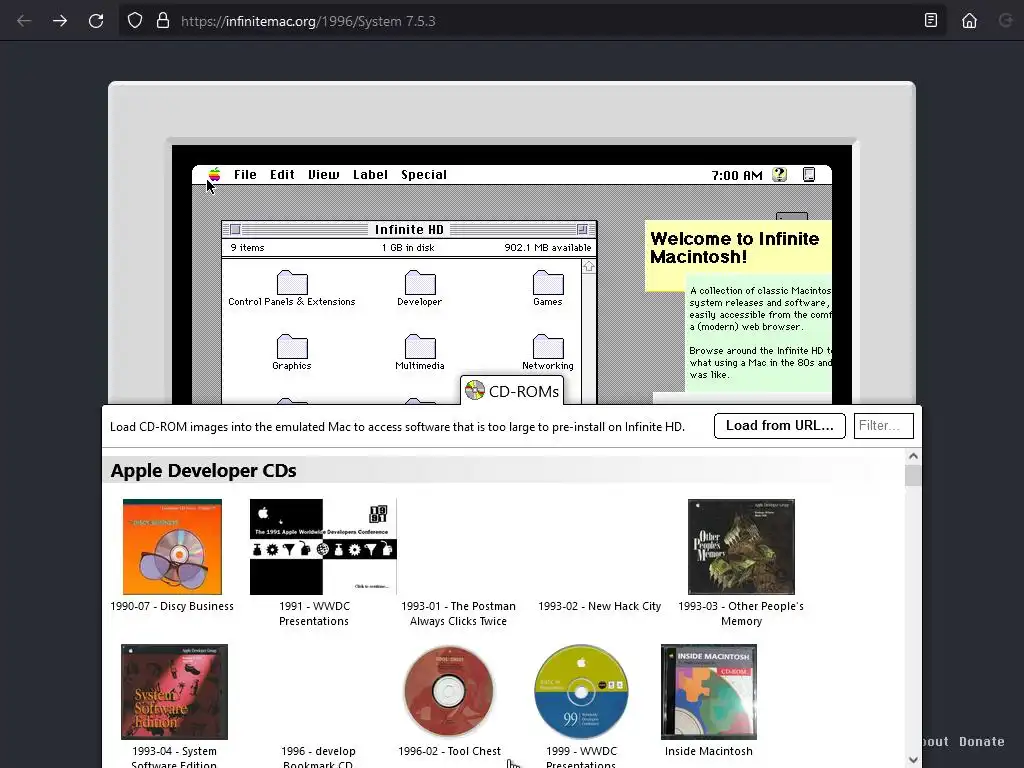Image resolution: width=1024 pixels, height=768 pixels.
Task: Select the Multimedia folder icon
Action: (420, 346)
